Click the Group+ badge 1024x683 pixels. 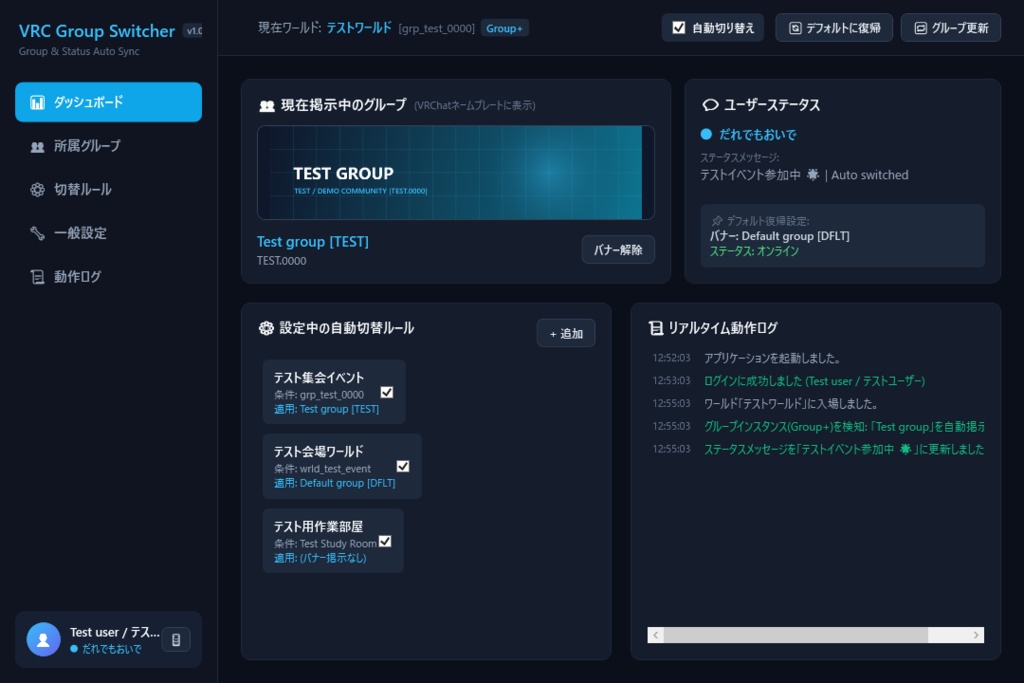point(504,28)
